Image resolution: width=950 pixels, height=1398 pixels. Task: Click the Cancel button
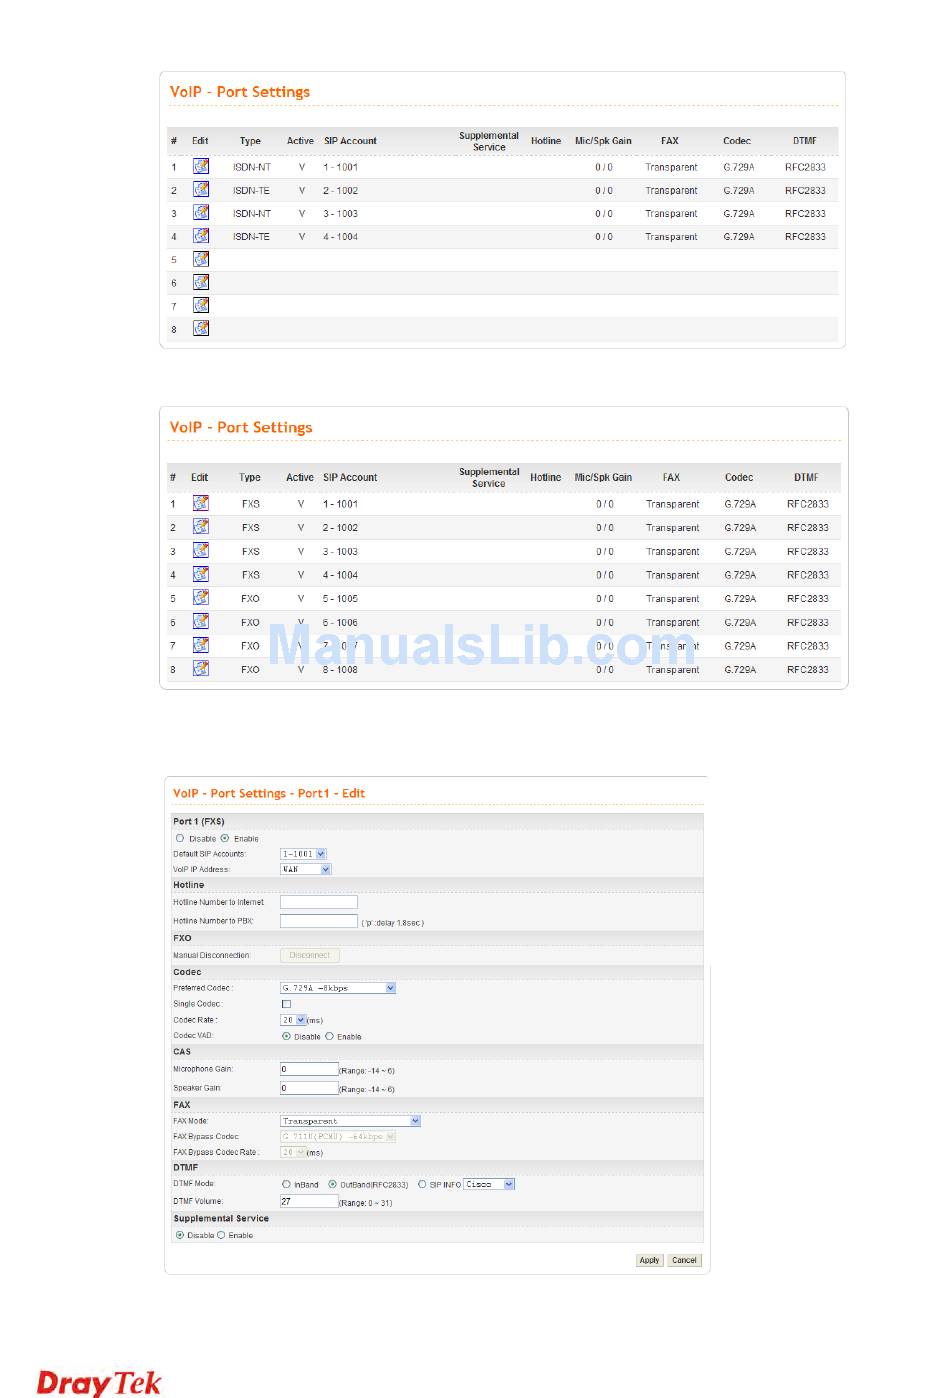point(684,1260)
